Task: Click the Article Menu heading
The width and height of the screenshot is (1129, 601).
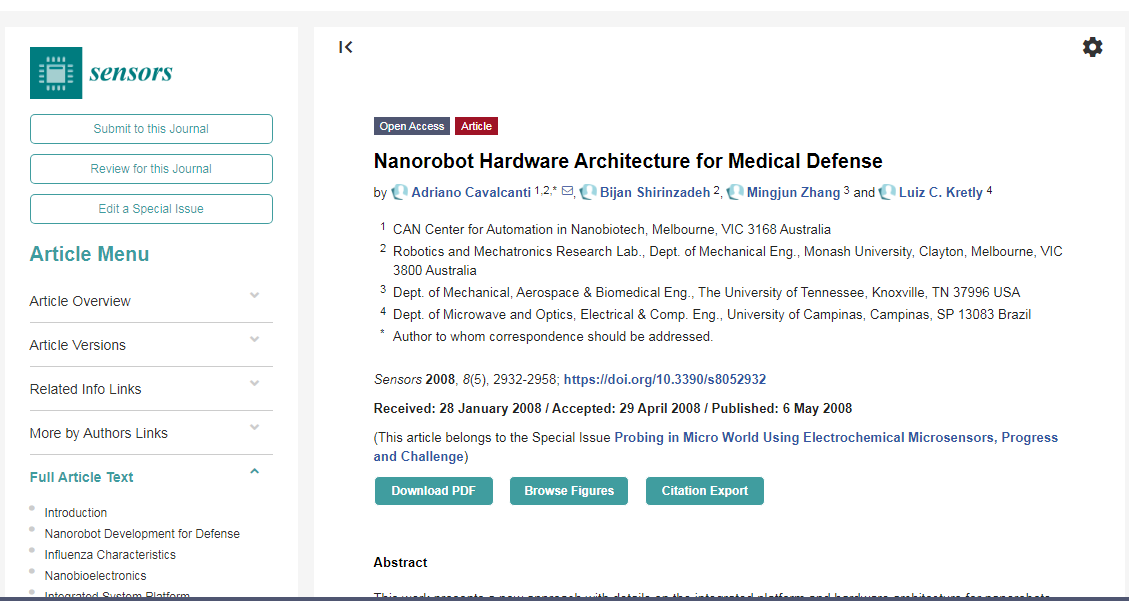Action: (x=89, y=254)
